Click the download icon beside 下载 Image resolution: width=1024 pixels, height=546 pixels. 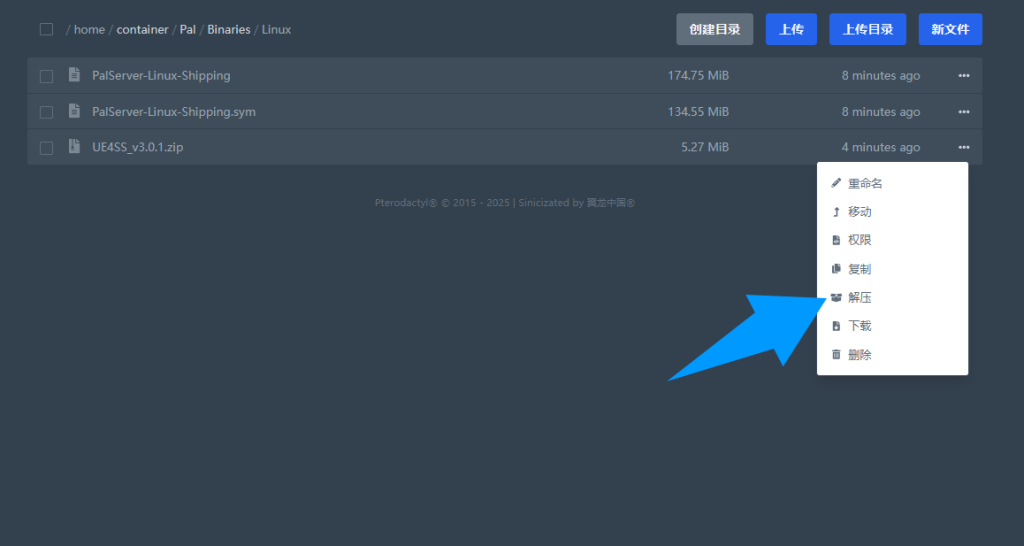836,326
